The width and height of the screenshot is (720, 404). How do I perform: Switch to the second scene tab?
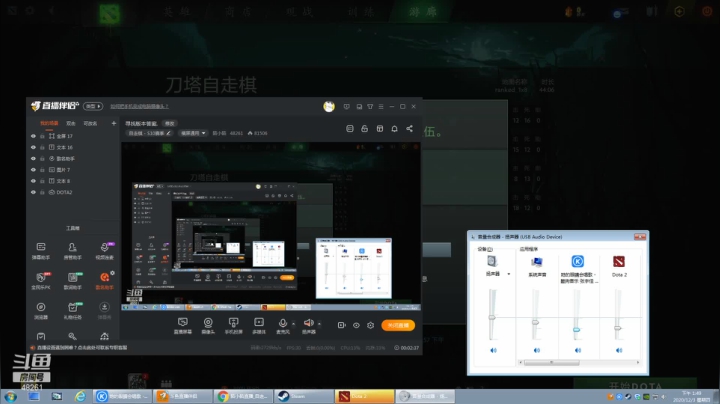point(71,123)
